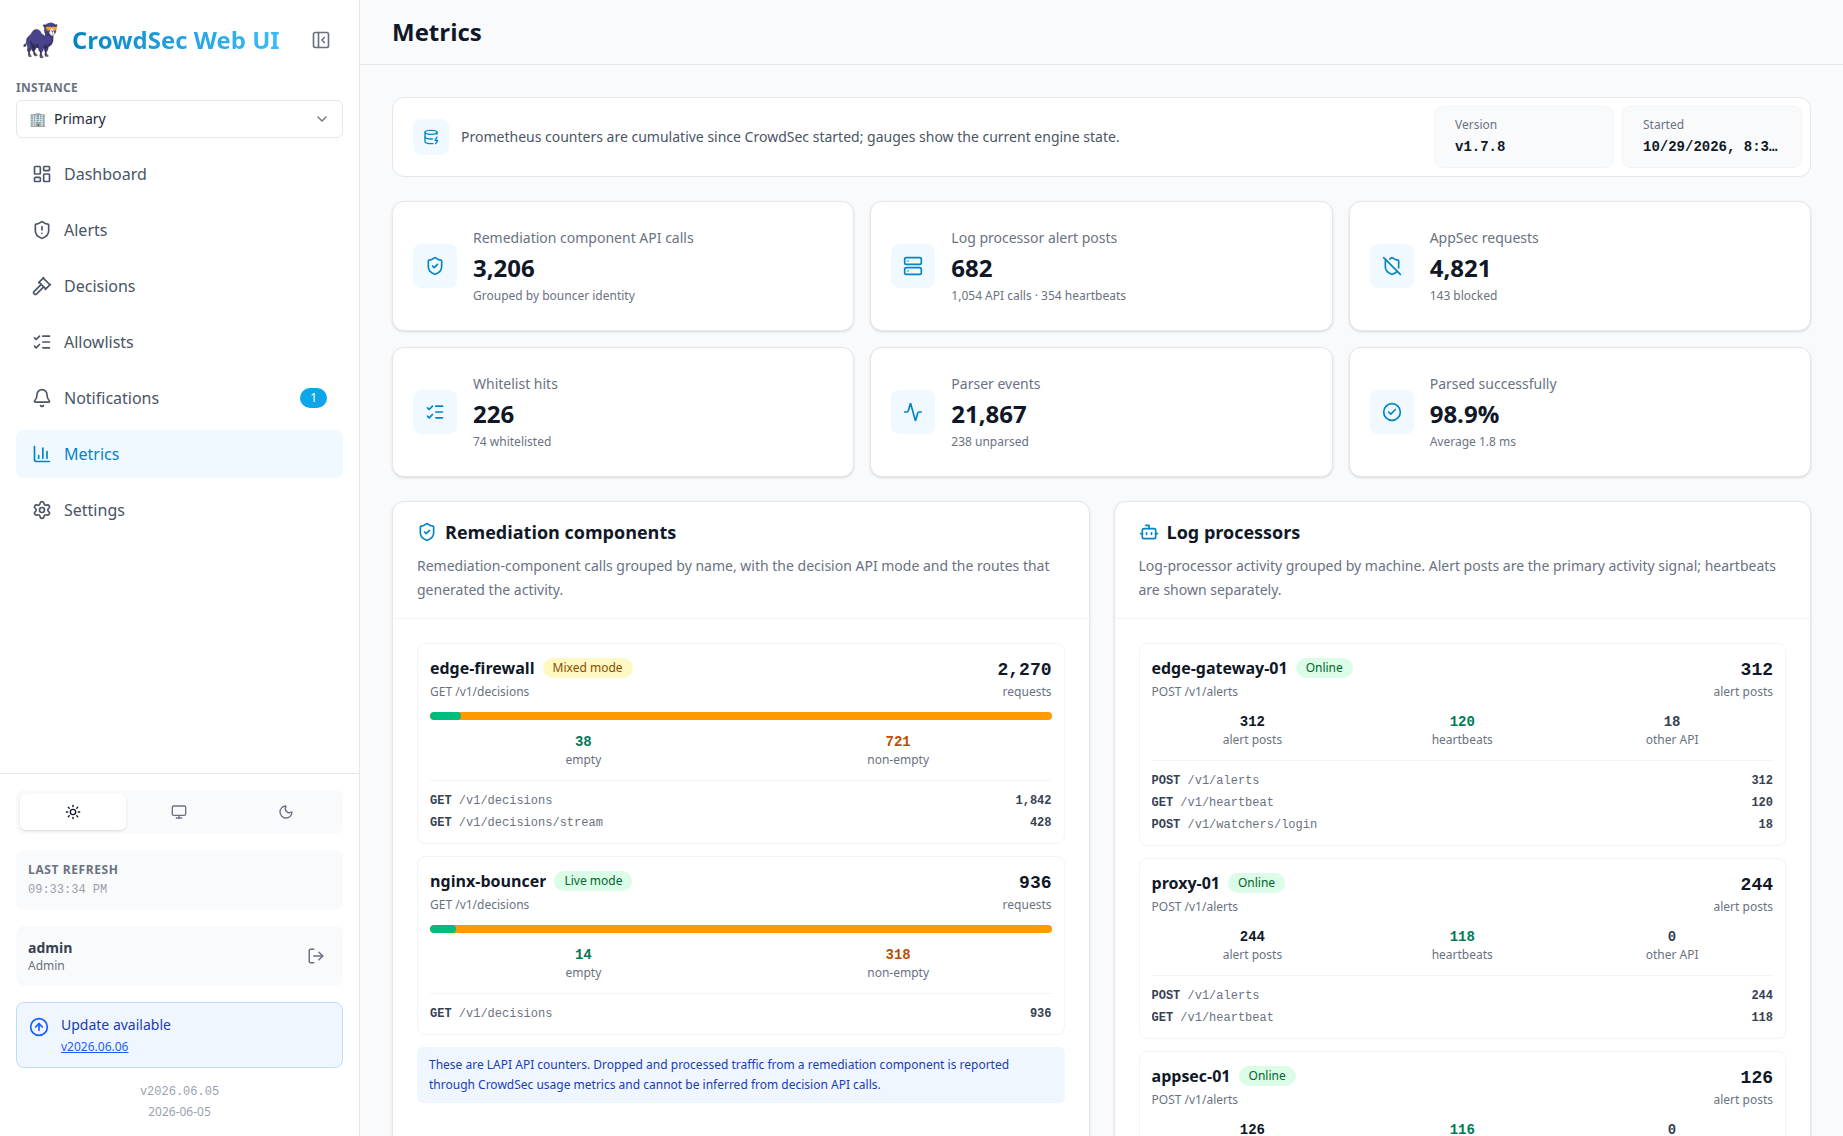Click the Version v1.7.8 box
This screenshot has height=1136, width=1843.
click(x=1524, y=136)
